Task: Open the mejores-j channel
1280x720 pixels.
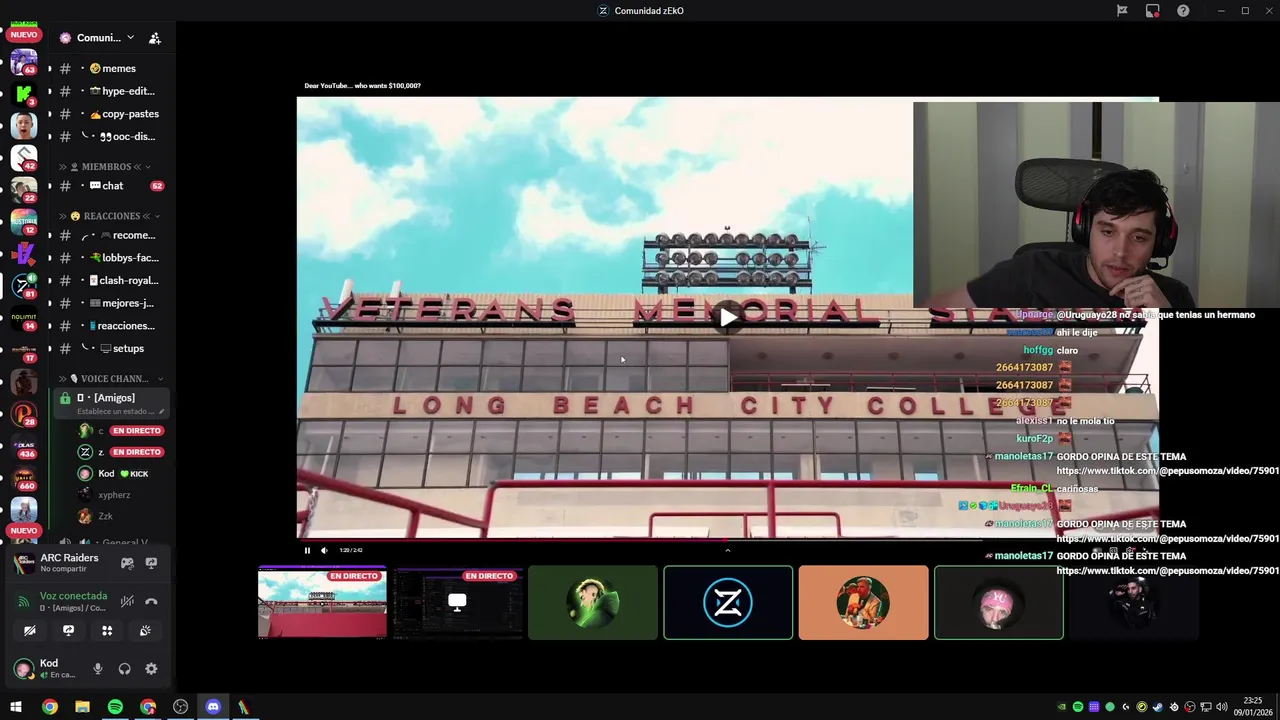Action: tap(111, 303)
